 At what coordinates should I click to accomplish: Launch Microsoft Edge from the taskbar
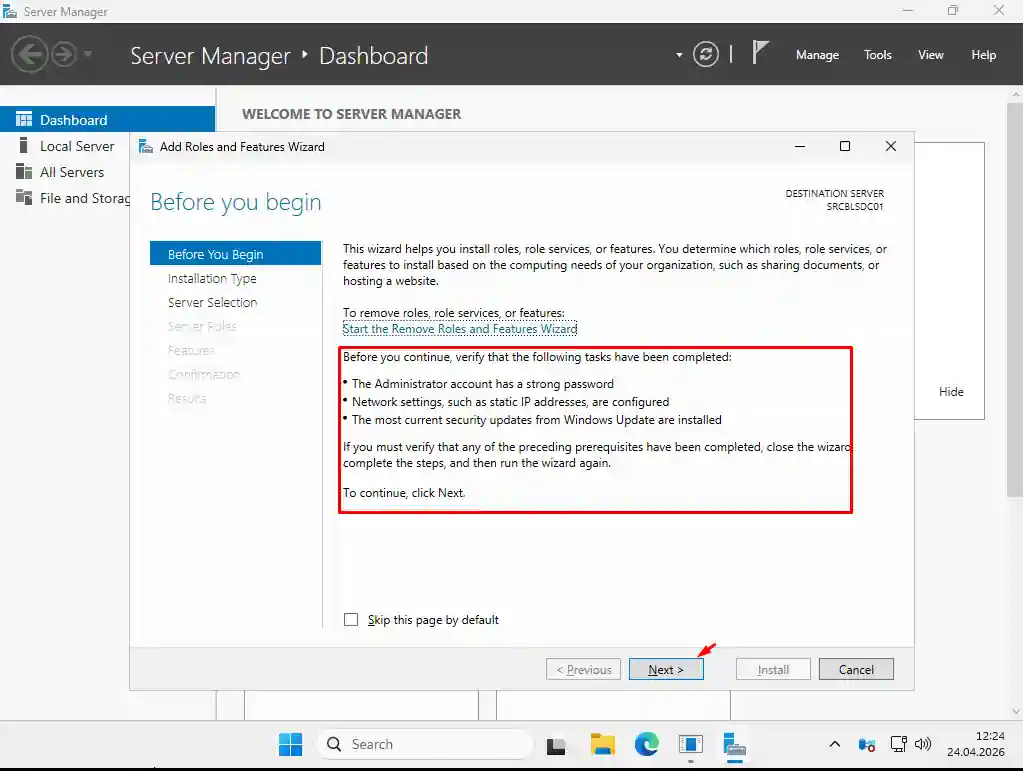pyautogui.click(x=647, y=744)
